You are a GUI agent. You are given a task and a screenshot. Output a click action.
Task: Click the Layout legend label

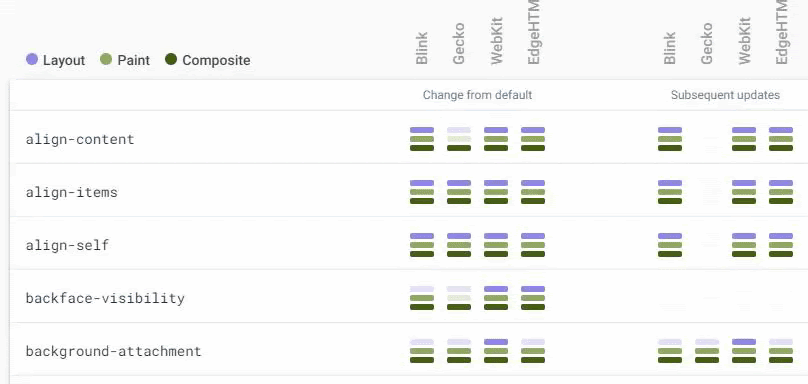[x=64, y=60]
